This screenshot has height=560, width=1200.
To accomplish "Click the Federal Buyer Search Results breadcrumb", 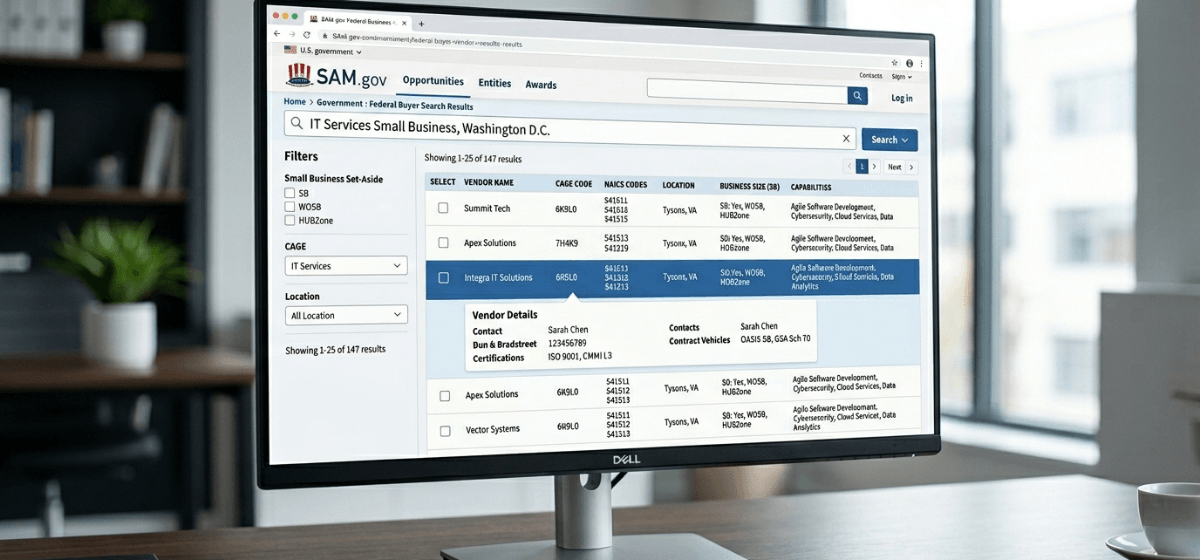I will 420,105.
